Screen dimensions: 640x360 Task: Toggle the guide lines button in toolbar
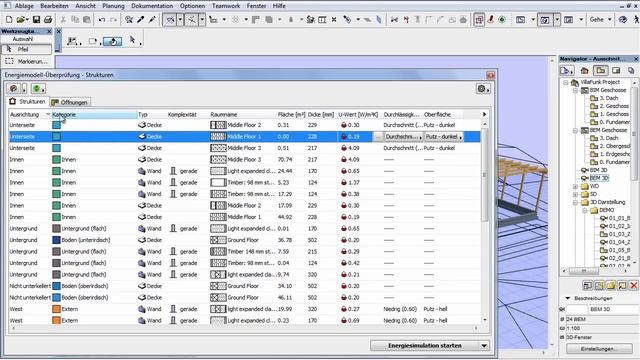(170, 19)
